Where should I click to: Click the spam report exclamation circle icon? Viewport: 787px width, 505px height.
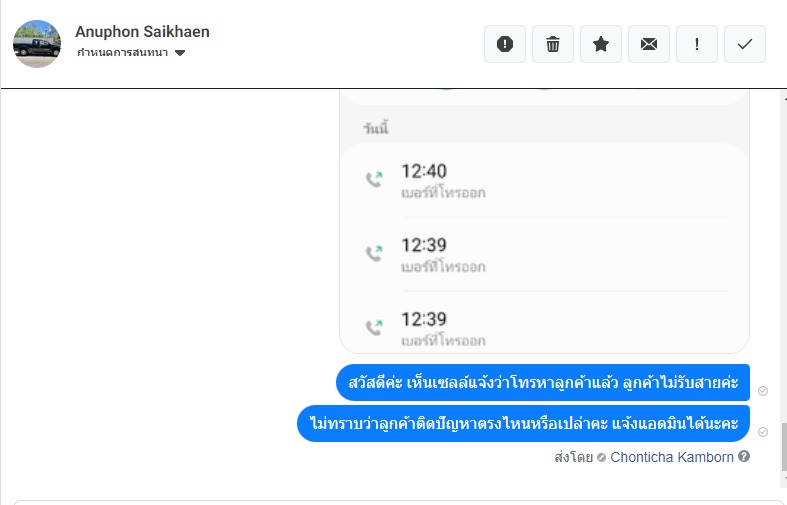pyautogui.click(x=504, y=44)
